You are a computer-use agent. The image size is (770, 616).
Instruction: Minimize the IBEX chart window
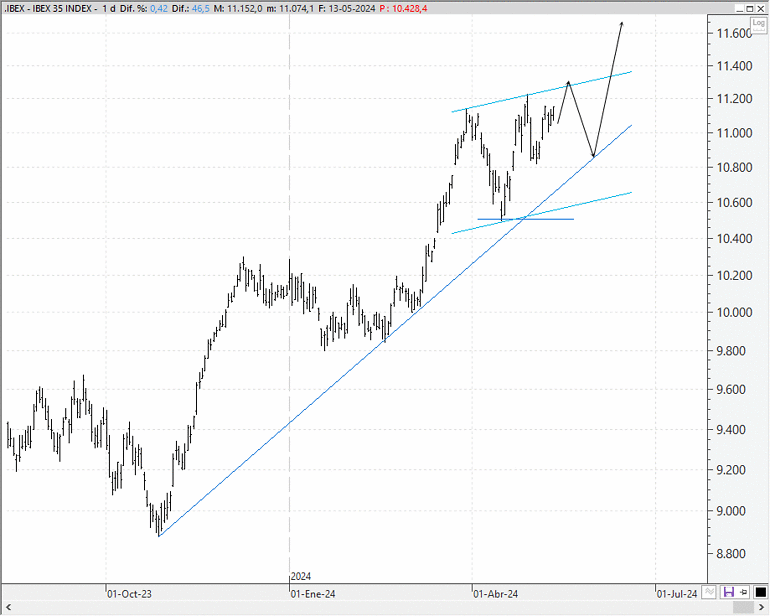(741, 8)
